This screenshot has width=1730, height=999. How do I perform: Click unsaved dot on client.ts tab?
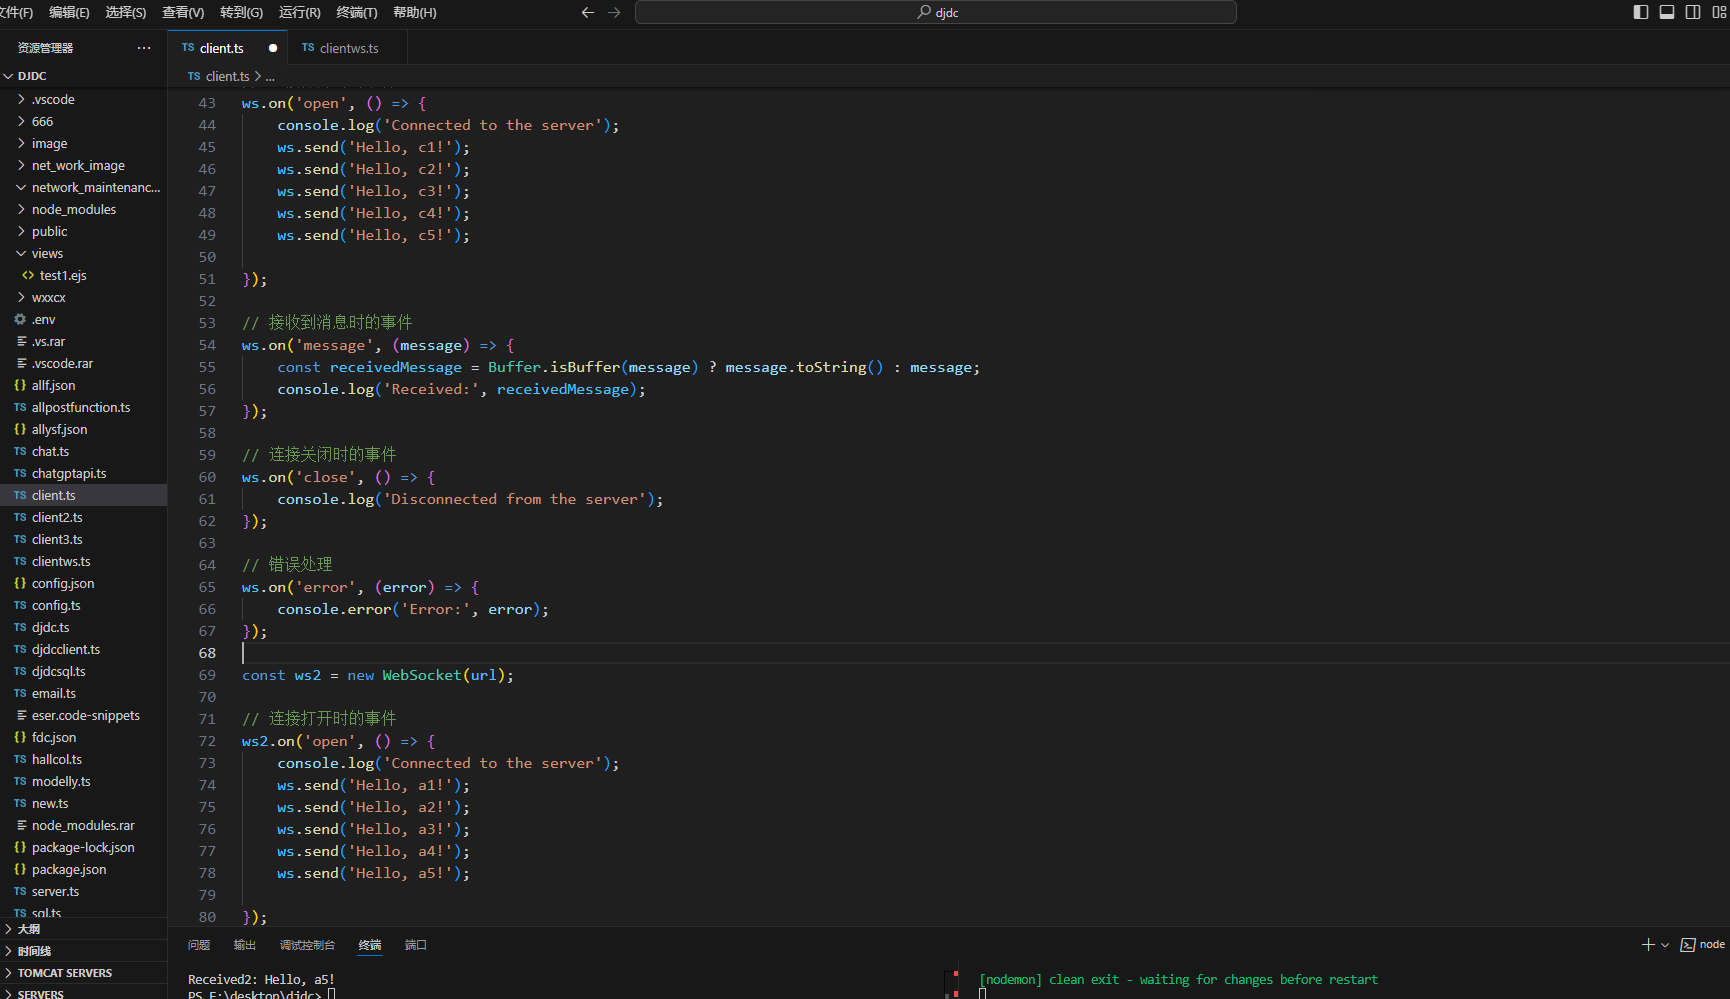point(273,48)
